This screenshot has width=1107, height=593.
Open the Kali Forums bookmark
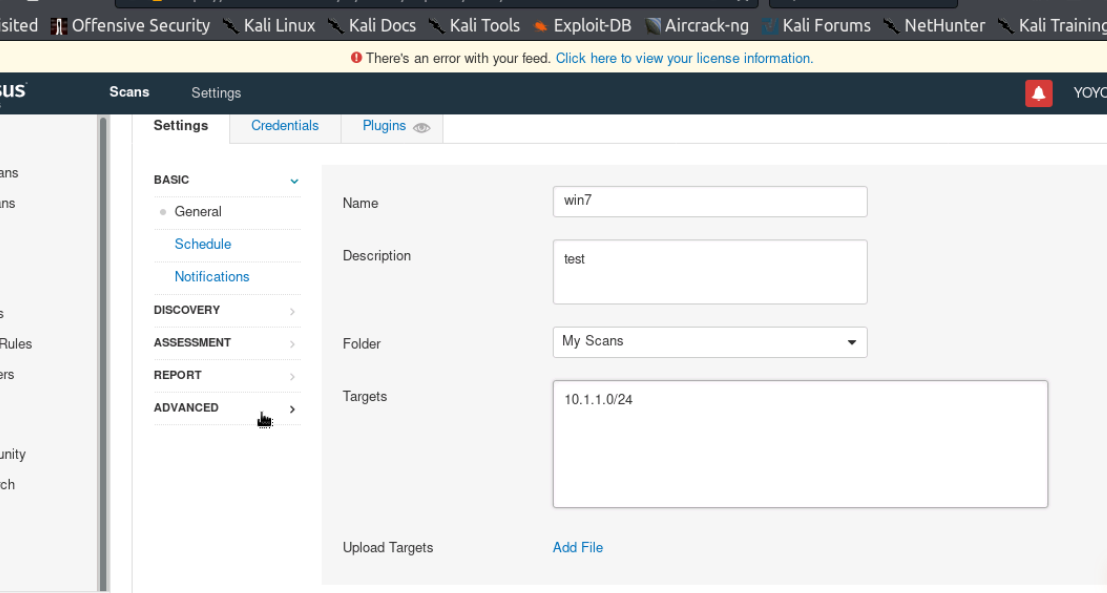[815, 26]
